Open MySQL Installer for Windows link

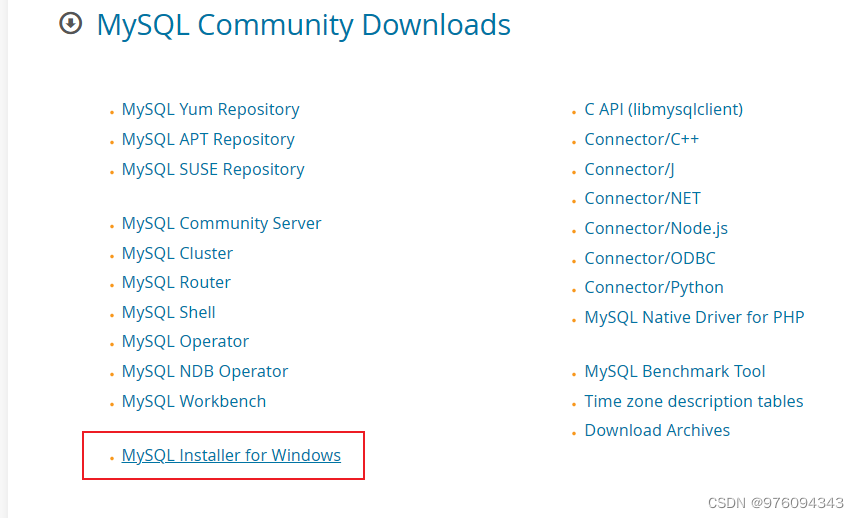pyautogui.click(x=231, y=456)
